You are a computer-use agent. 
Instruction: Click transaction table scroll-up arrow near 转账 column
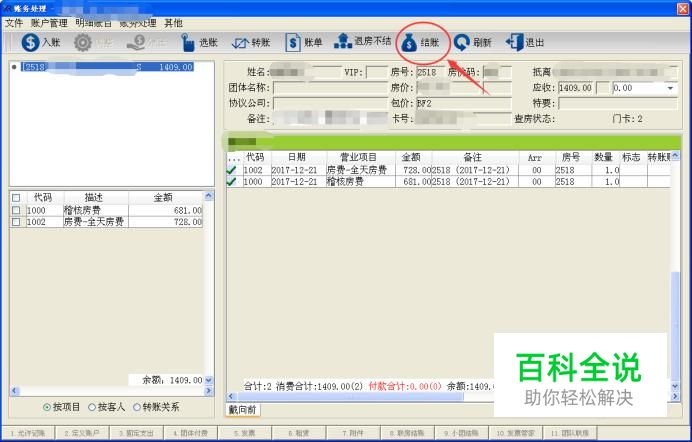(675, 156)
